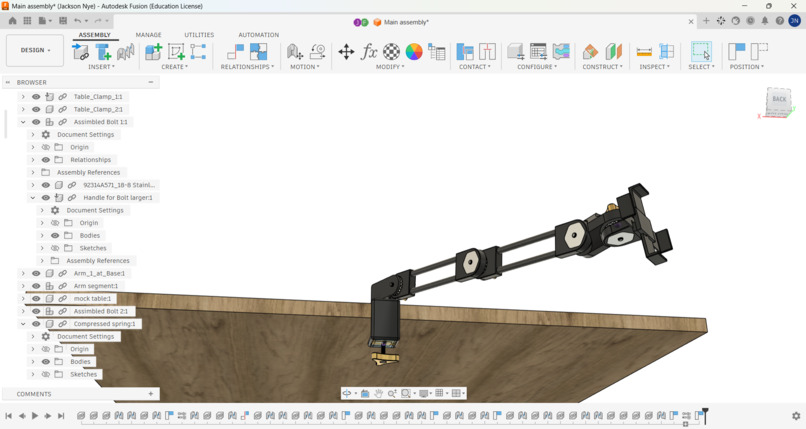The image size is (806, 429).
Task: Click the Orbit navigation tool
Action: (347, 394)
